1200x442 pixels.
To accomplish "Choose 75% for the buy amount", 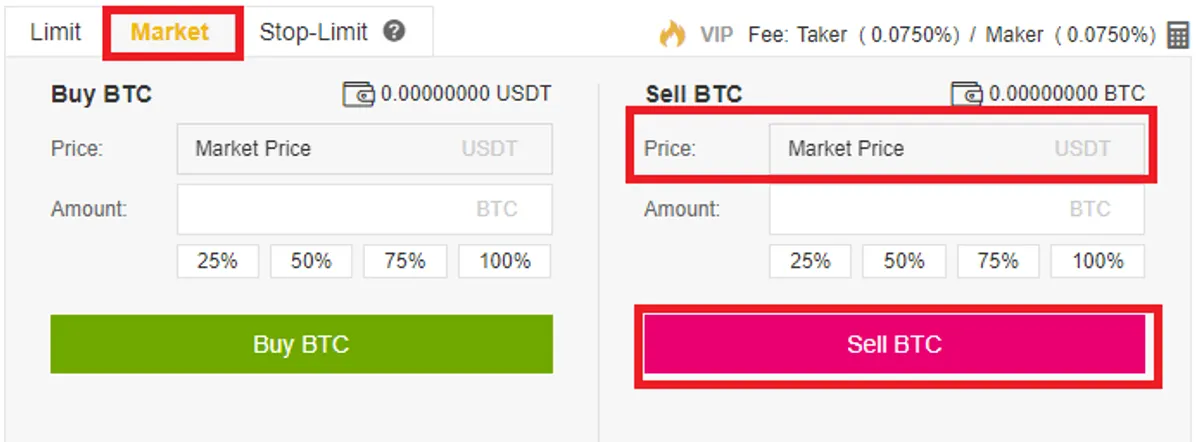I will click(x=405, y=261).
